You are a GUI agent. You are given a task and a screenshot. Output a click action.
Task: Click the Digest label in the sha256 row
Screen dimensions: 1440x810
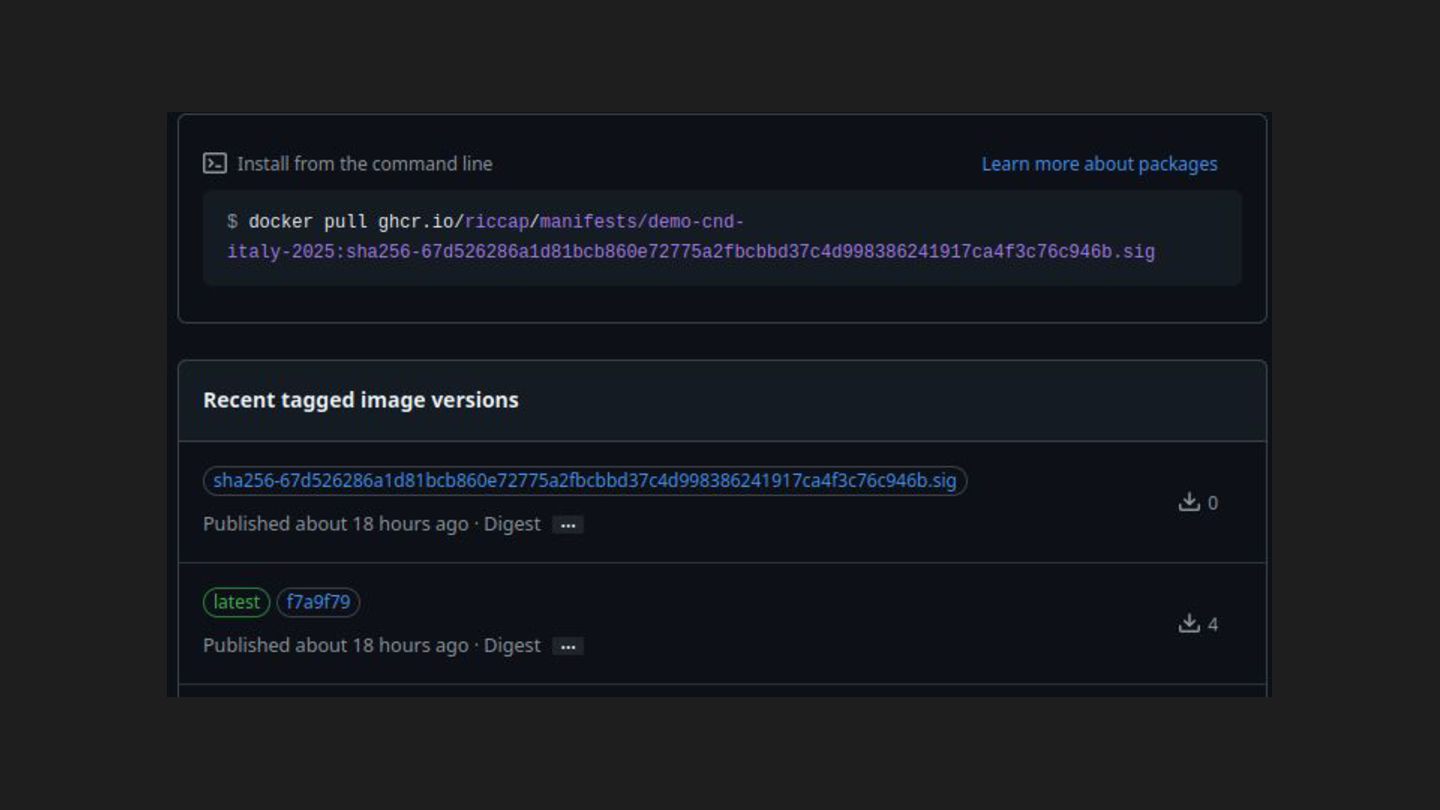512,524
